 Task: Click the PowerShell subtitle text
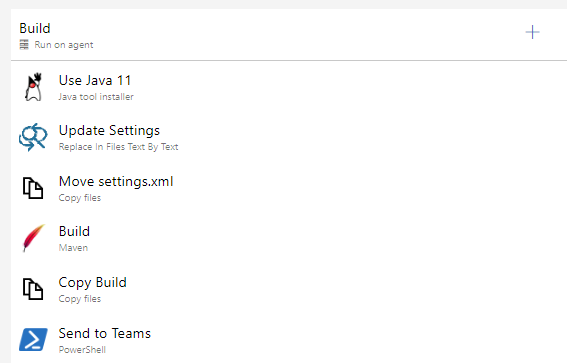pyautogui.click(x=82, y=350)
